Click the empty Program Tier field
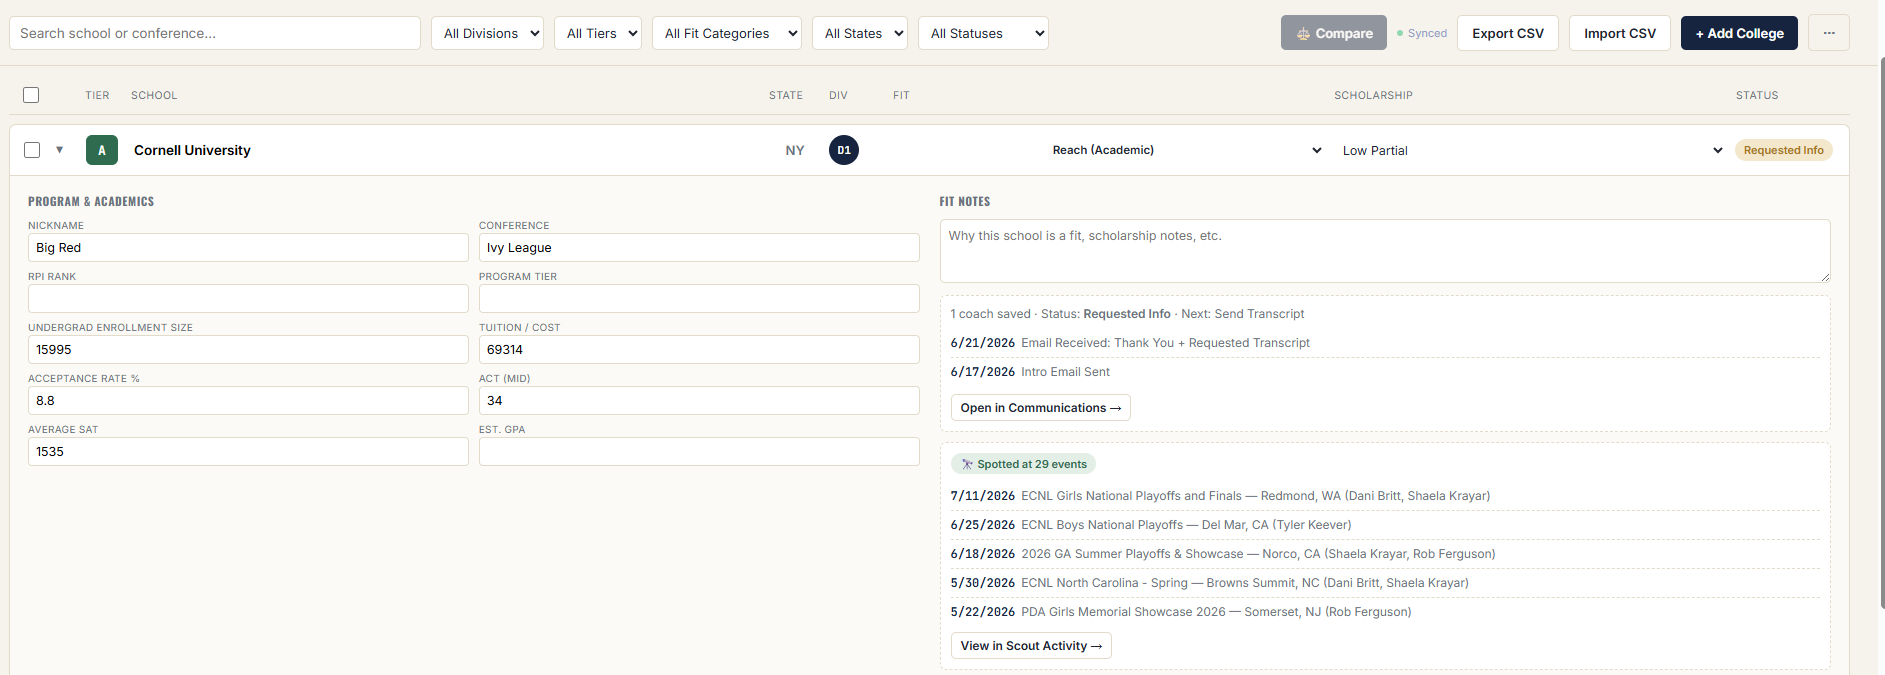This screenshot has height=675, width=1885. click(x=699, y=299)
